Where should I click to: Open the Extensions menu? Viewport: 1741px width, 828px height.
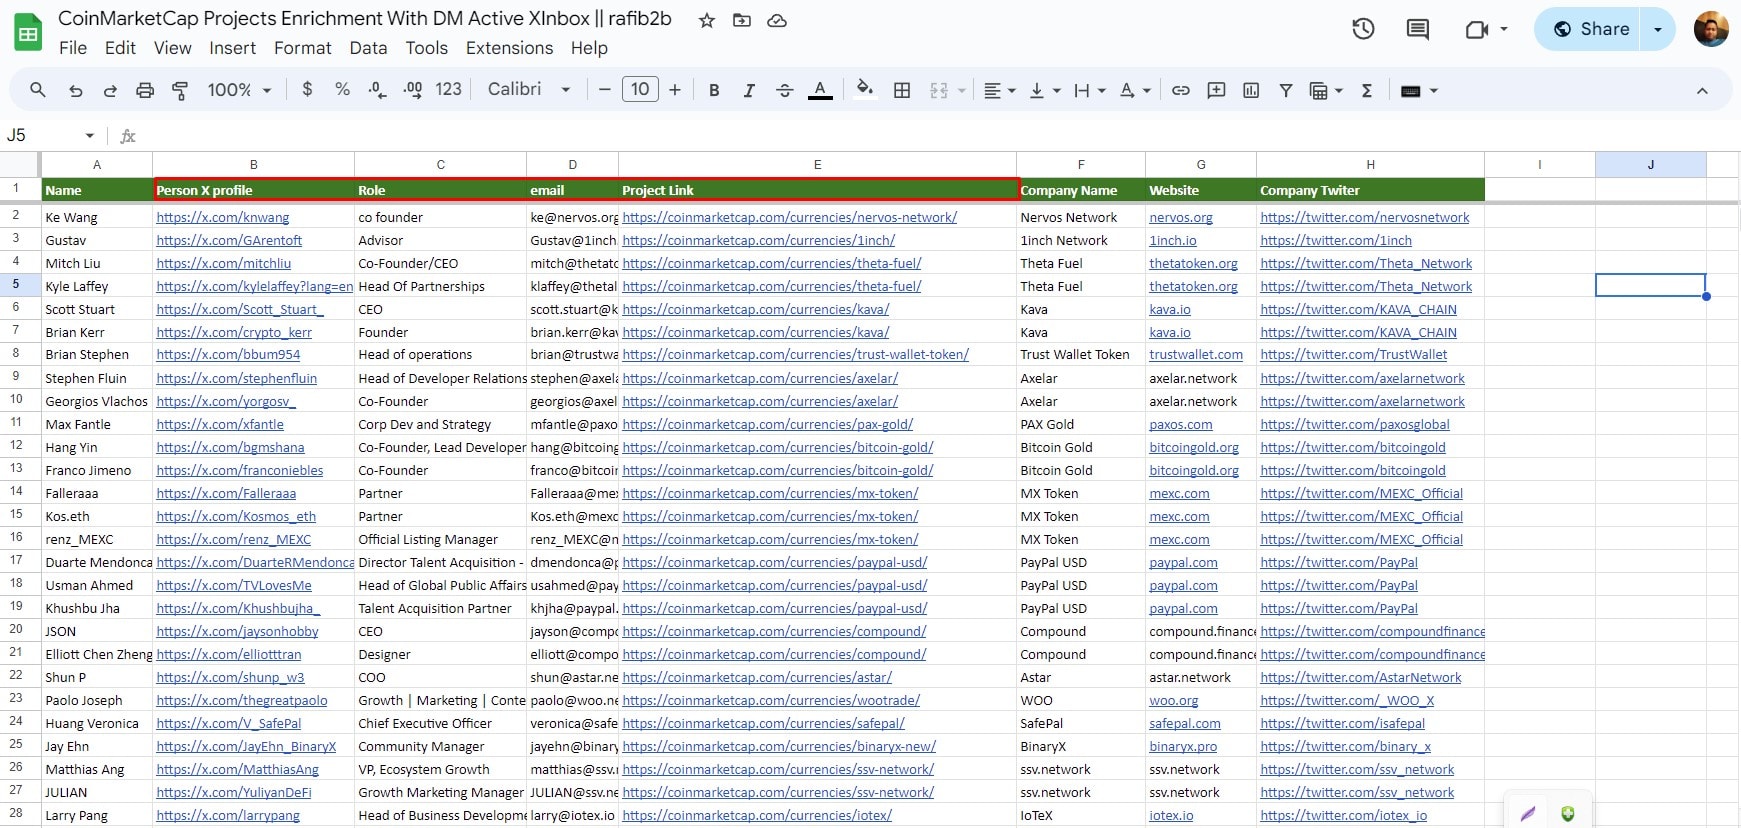(x=509, y=48)
